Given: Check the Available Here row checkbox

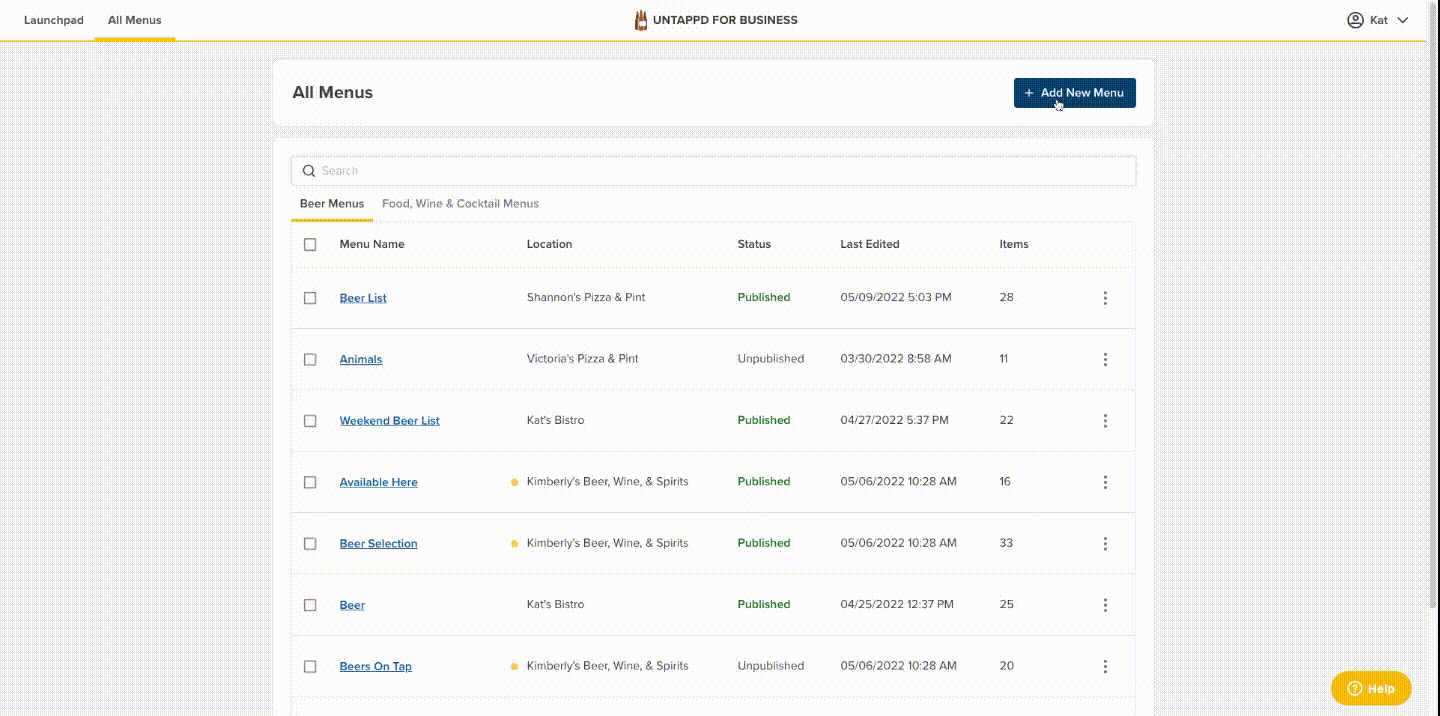Looking at the screenshot, I should tap(310, 482).
